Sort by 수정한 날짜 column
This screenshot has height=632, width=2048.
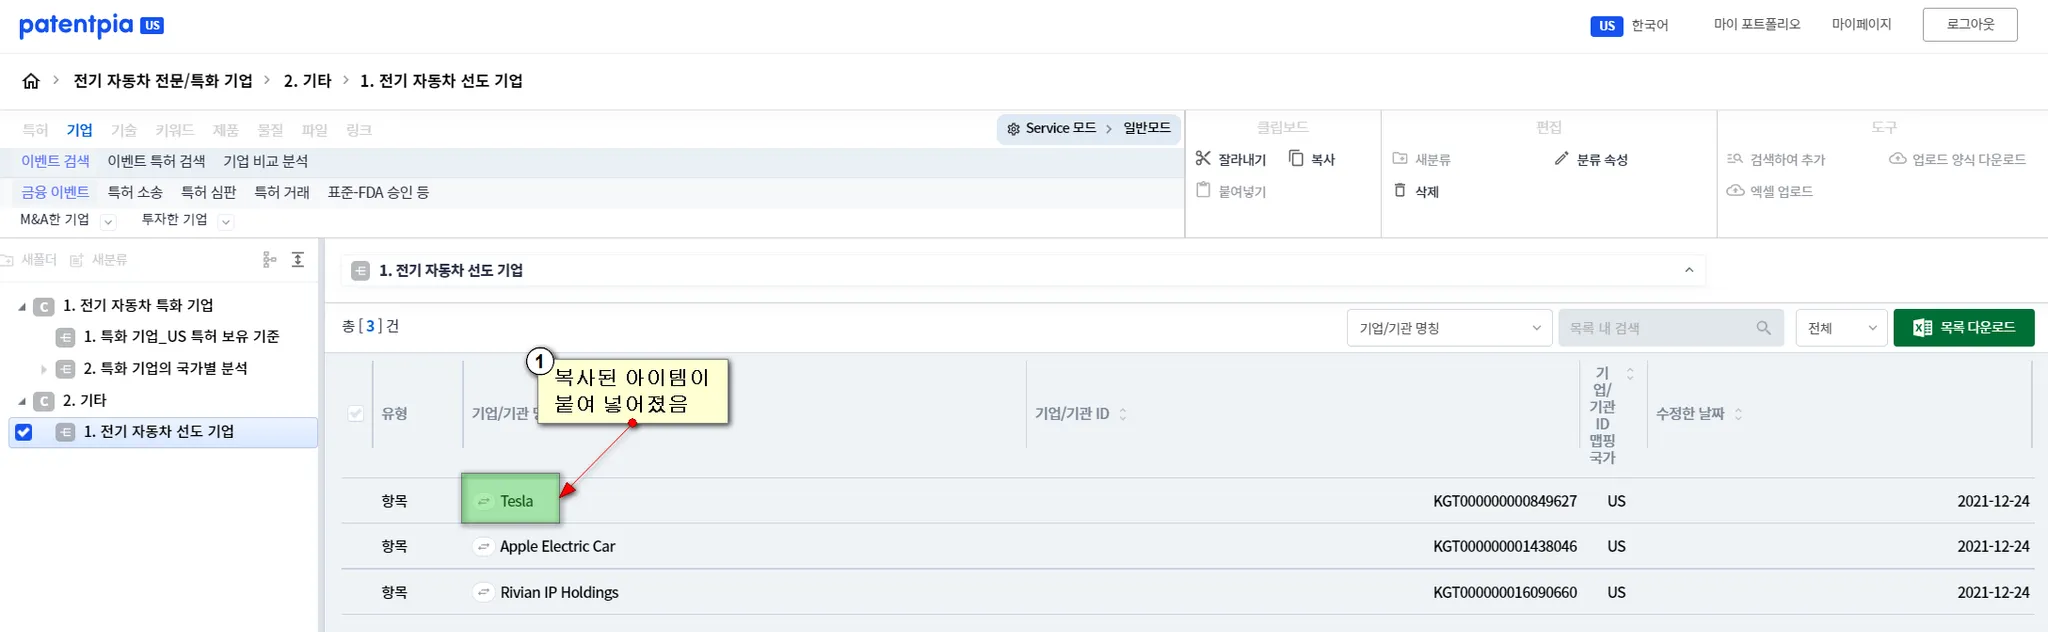click(1739, 414)
